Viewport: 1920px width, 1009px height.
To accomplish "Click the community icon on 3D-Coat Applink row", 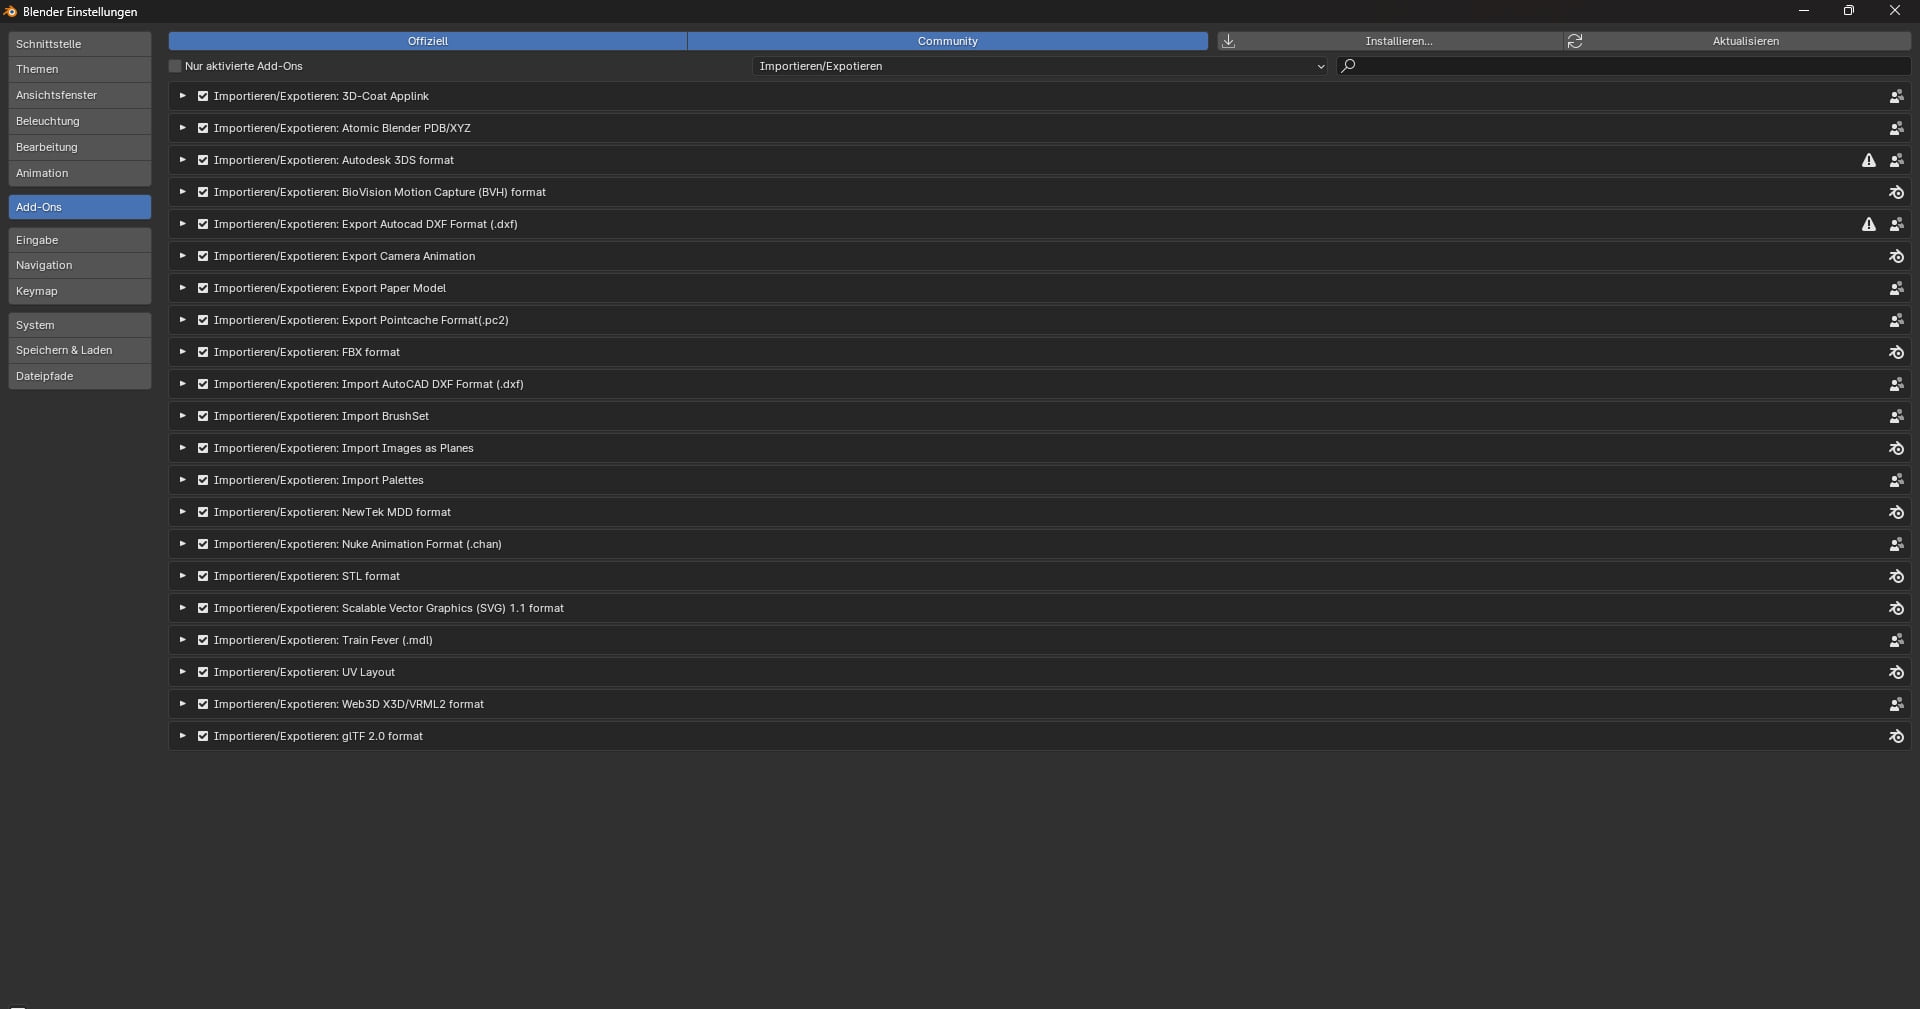I will [1895, 97].
